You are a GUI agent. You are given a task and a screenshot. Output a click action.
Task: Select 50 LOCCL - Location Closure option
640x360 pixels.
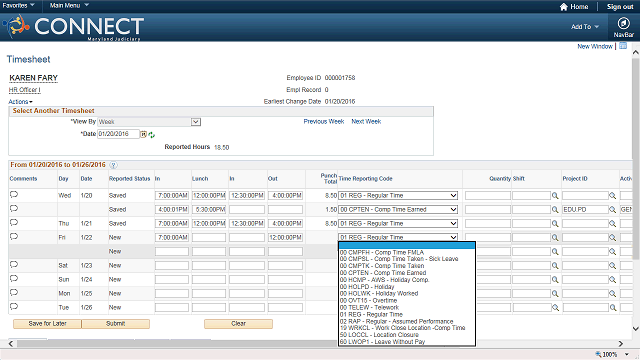point(407,335)
